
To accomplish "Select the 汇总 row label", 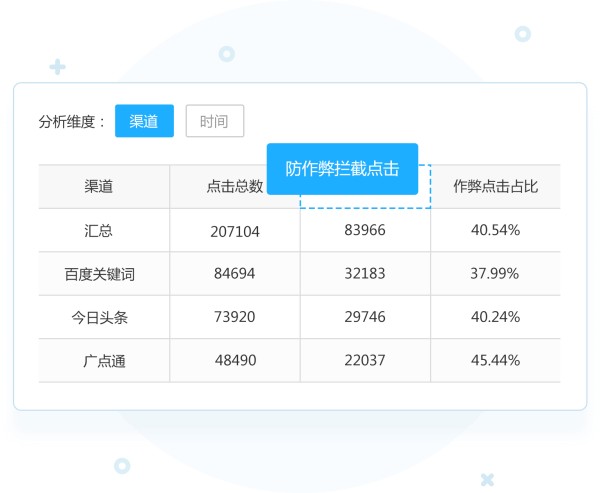I will tap(99, 231).
